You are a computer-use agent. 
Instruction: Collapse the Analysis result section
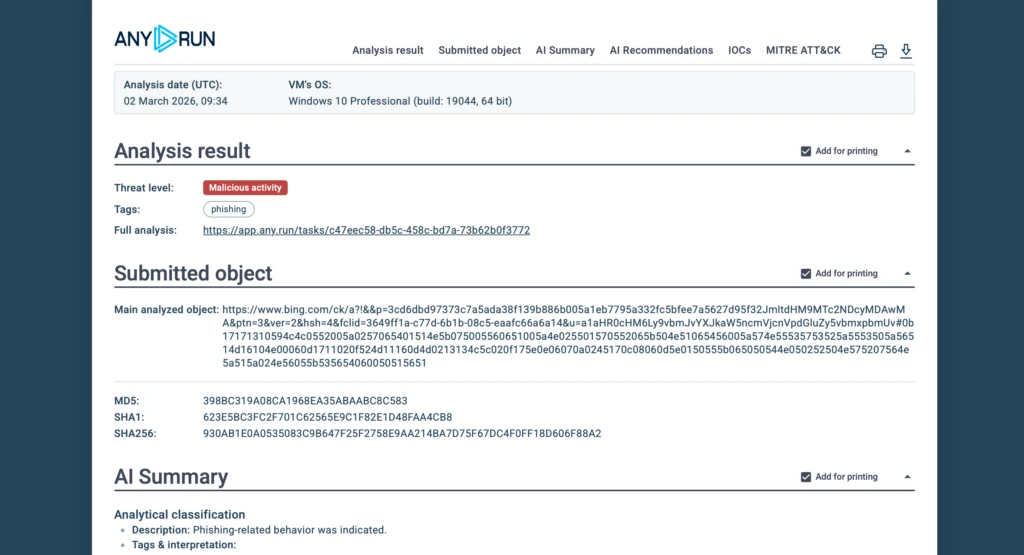907,151
